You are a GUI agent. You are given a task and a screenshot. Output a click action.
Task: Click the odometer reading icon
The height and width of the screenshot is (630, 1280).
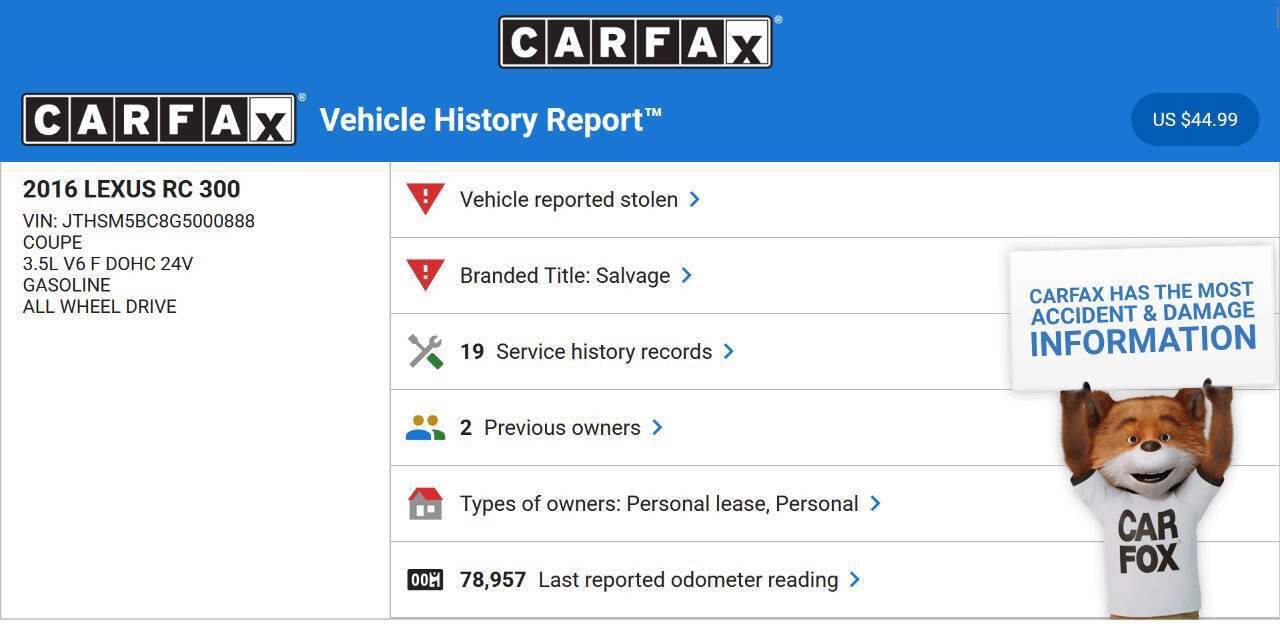(x=425, y=579)
